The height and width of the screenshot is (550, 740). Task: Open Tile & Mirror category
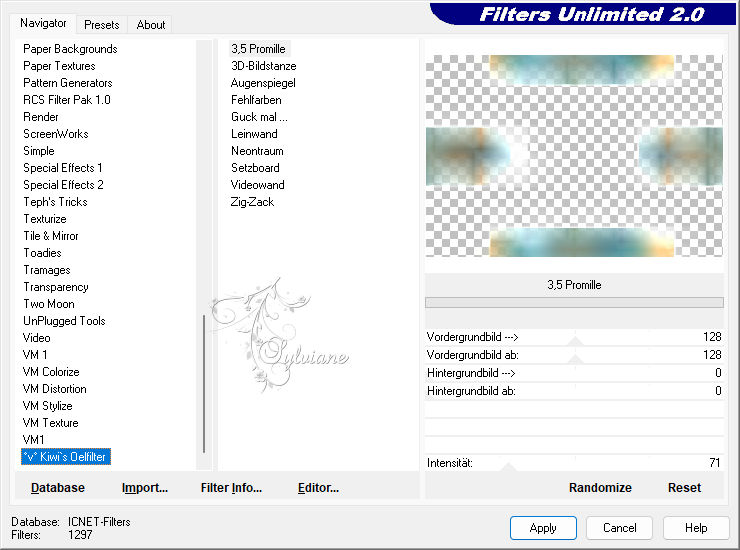click(51, 236)
